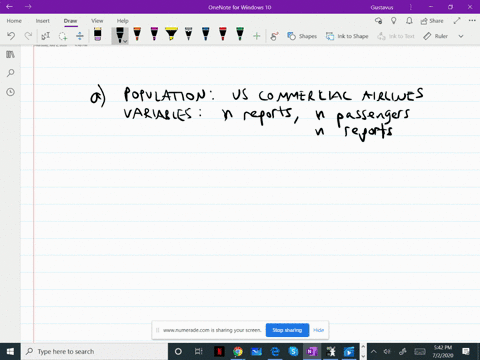The image size is (480, 360).
Task: Open clock showing 5:42 PM
Action: 443,351
